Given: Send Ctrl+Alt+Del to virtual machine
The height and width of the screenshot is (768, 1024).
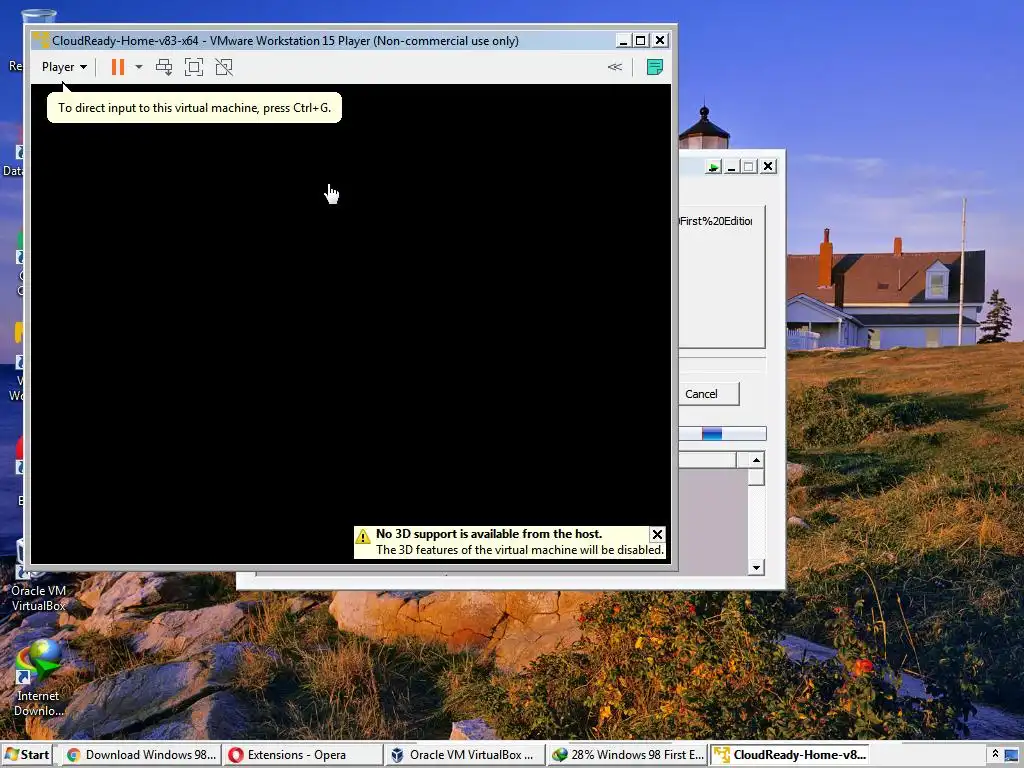Looking at the screenshot, I should click(164, 67).
